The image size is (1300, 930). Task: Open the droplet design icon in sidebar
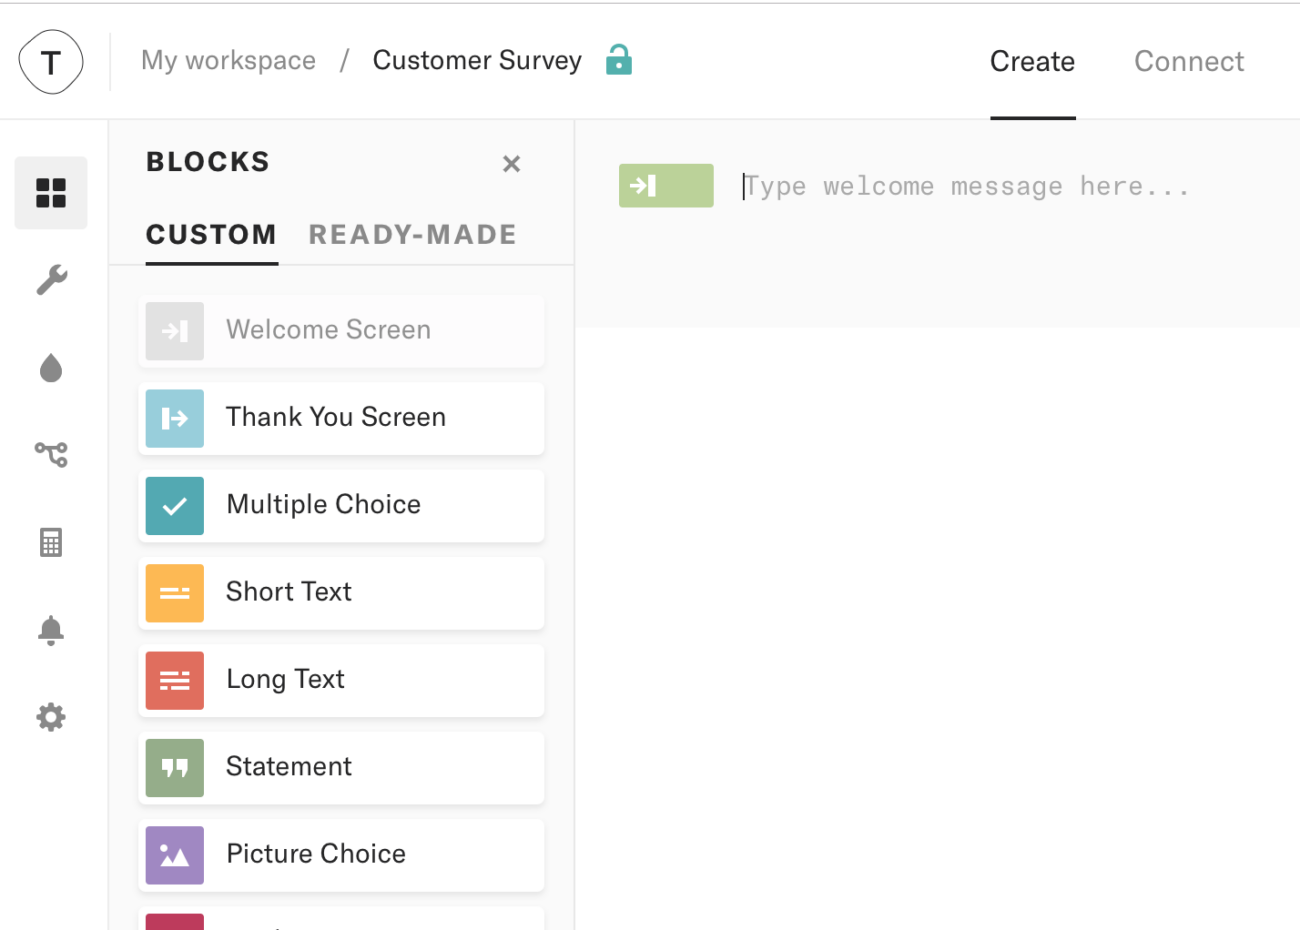click(x=51, y=368)
